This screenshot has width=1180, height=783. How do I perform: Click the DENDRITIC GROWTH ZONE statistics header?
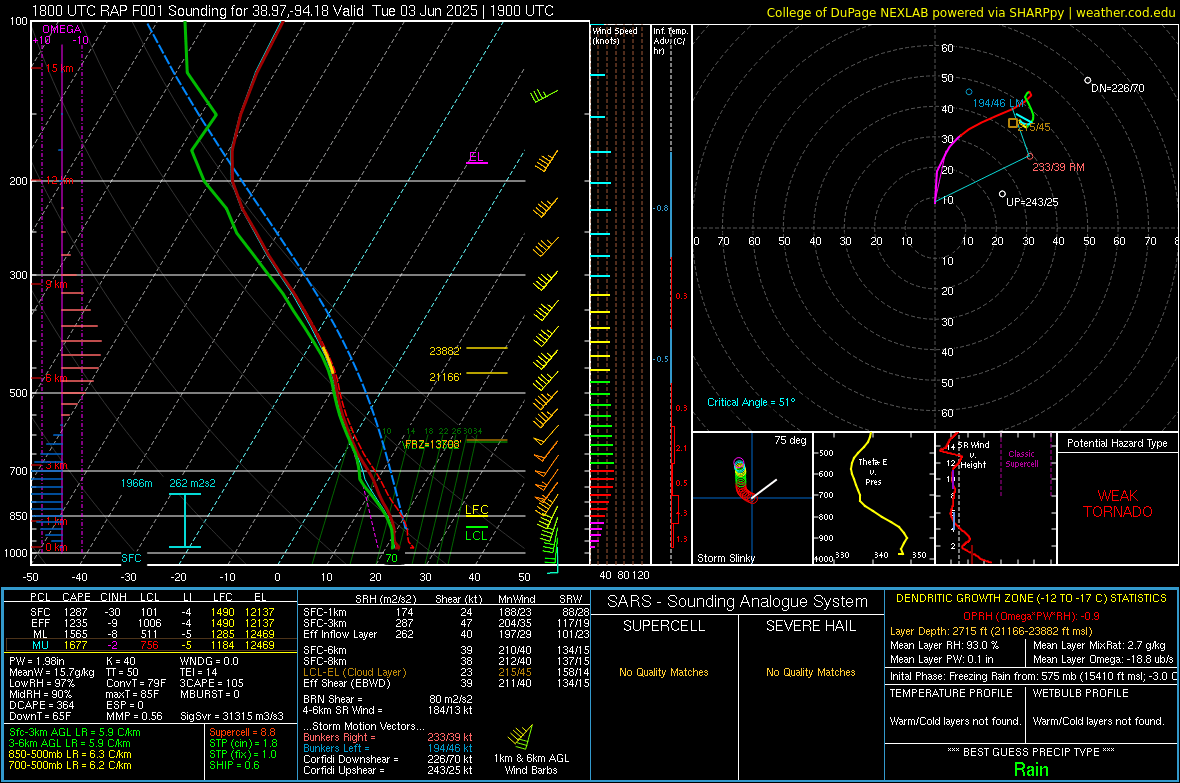(1031, 598)
